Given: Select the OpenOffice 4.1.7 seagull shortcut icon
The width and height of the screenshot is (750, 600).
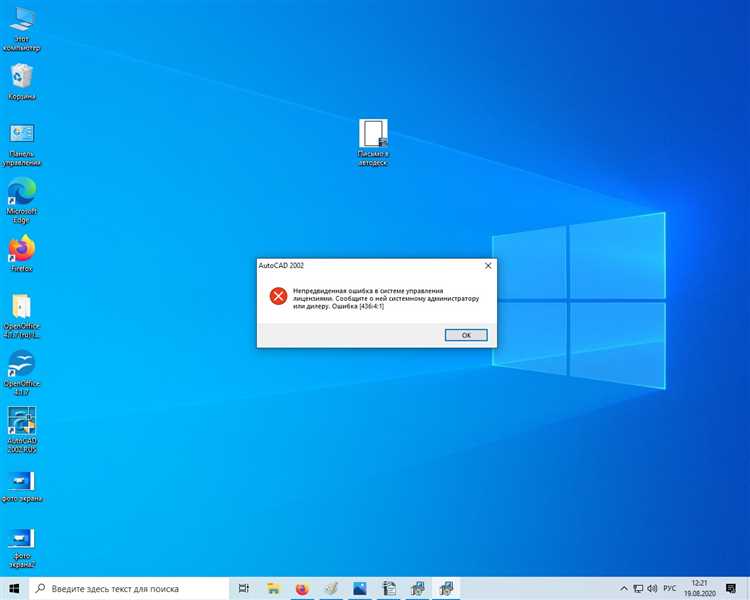Looking at the screenshot, I should click(x=22, y=373).
